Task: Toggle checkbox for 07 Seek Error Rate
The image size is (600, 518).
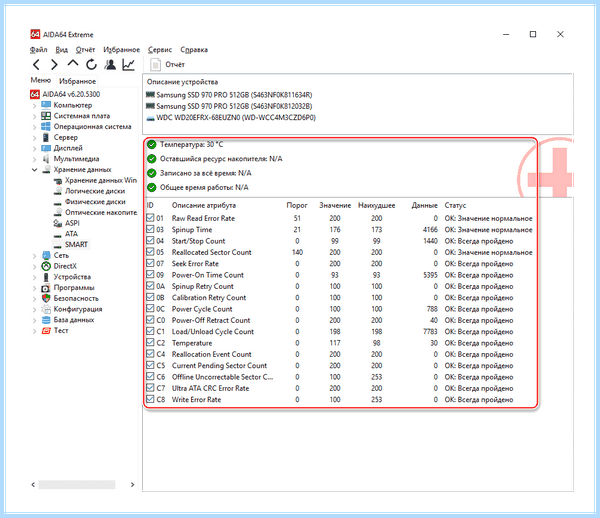Action: coord(150,263)
